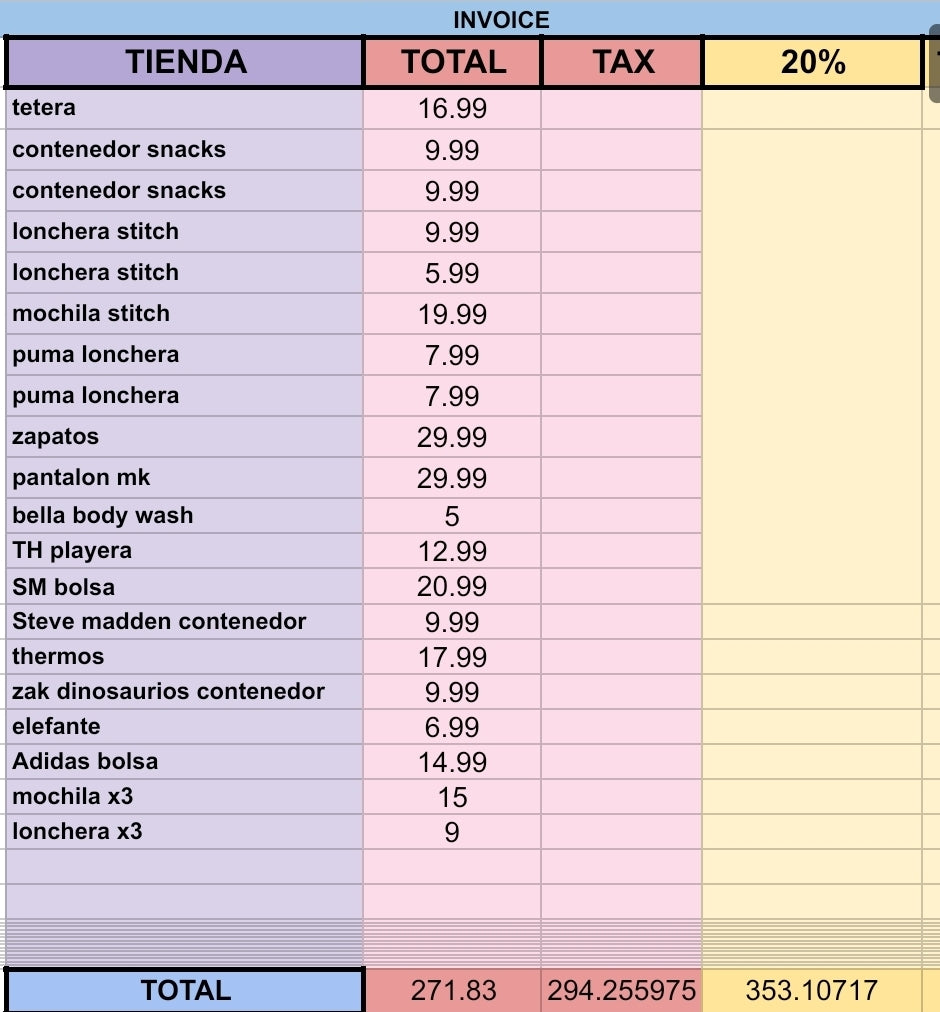Viewport: 940px width, 1012px height.
Task: Select the bella body wash cell
Action: (185, 515)
